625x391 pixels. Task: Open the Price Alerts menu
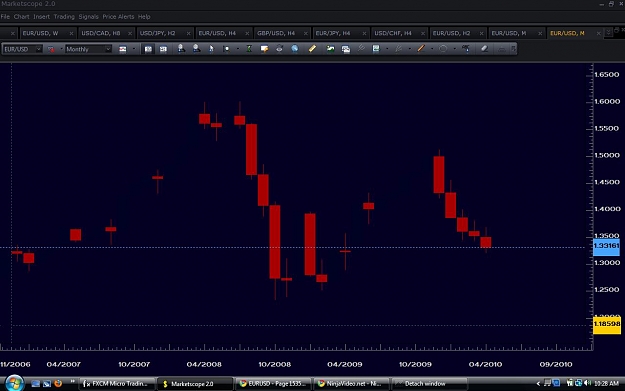point(118,17)
